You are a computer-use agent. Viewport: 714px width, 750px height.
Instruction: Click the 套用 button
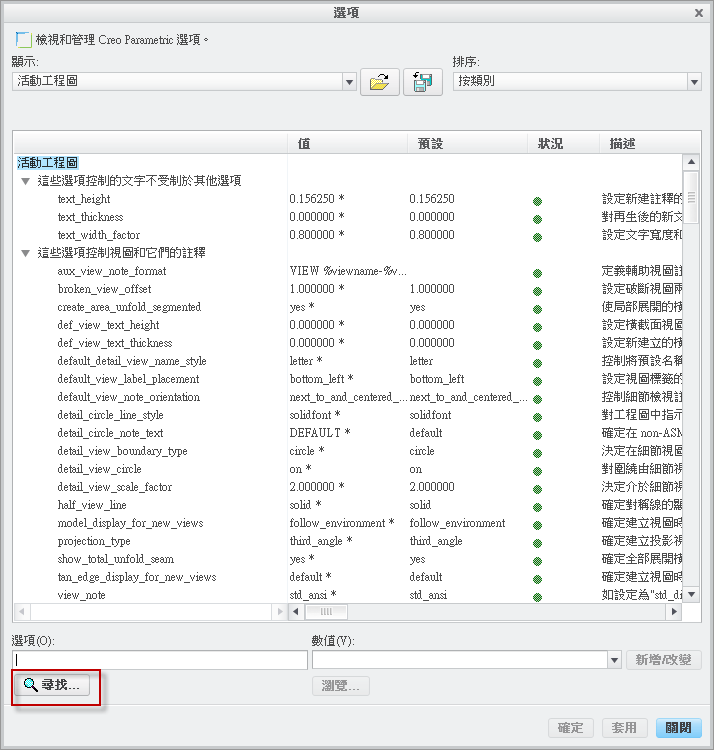click(625, 728)
